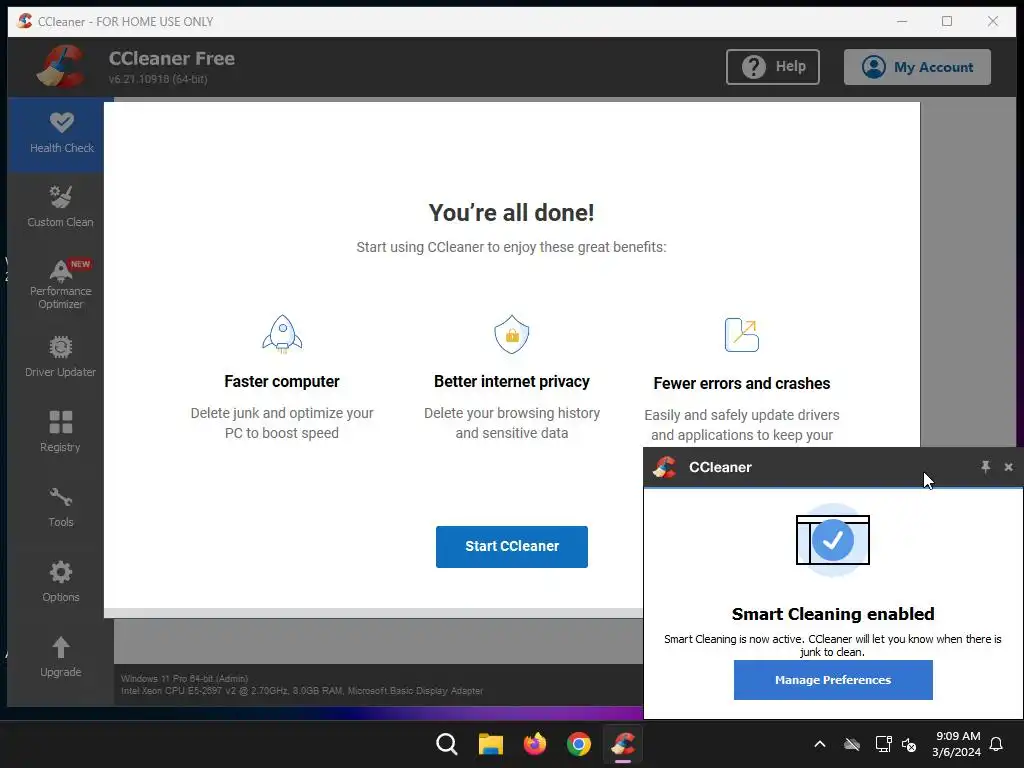1024x768 pixels.
Task: Pin the CCleaner notification popup
Action: (985, 467)
